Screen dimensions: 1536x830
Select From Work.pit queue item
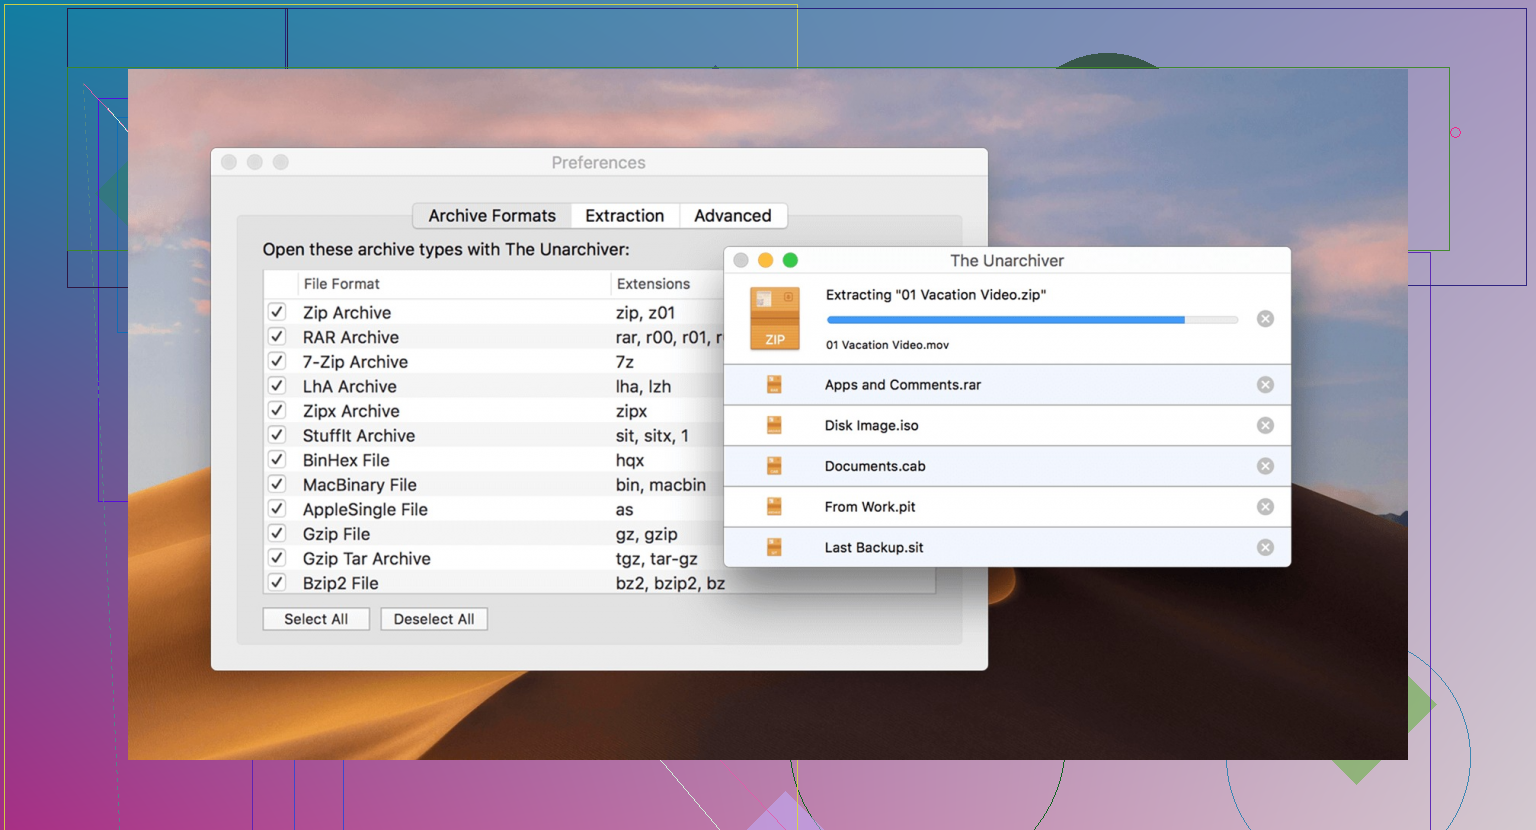(1007, 507)
